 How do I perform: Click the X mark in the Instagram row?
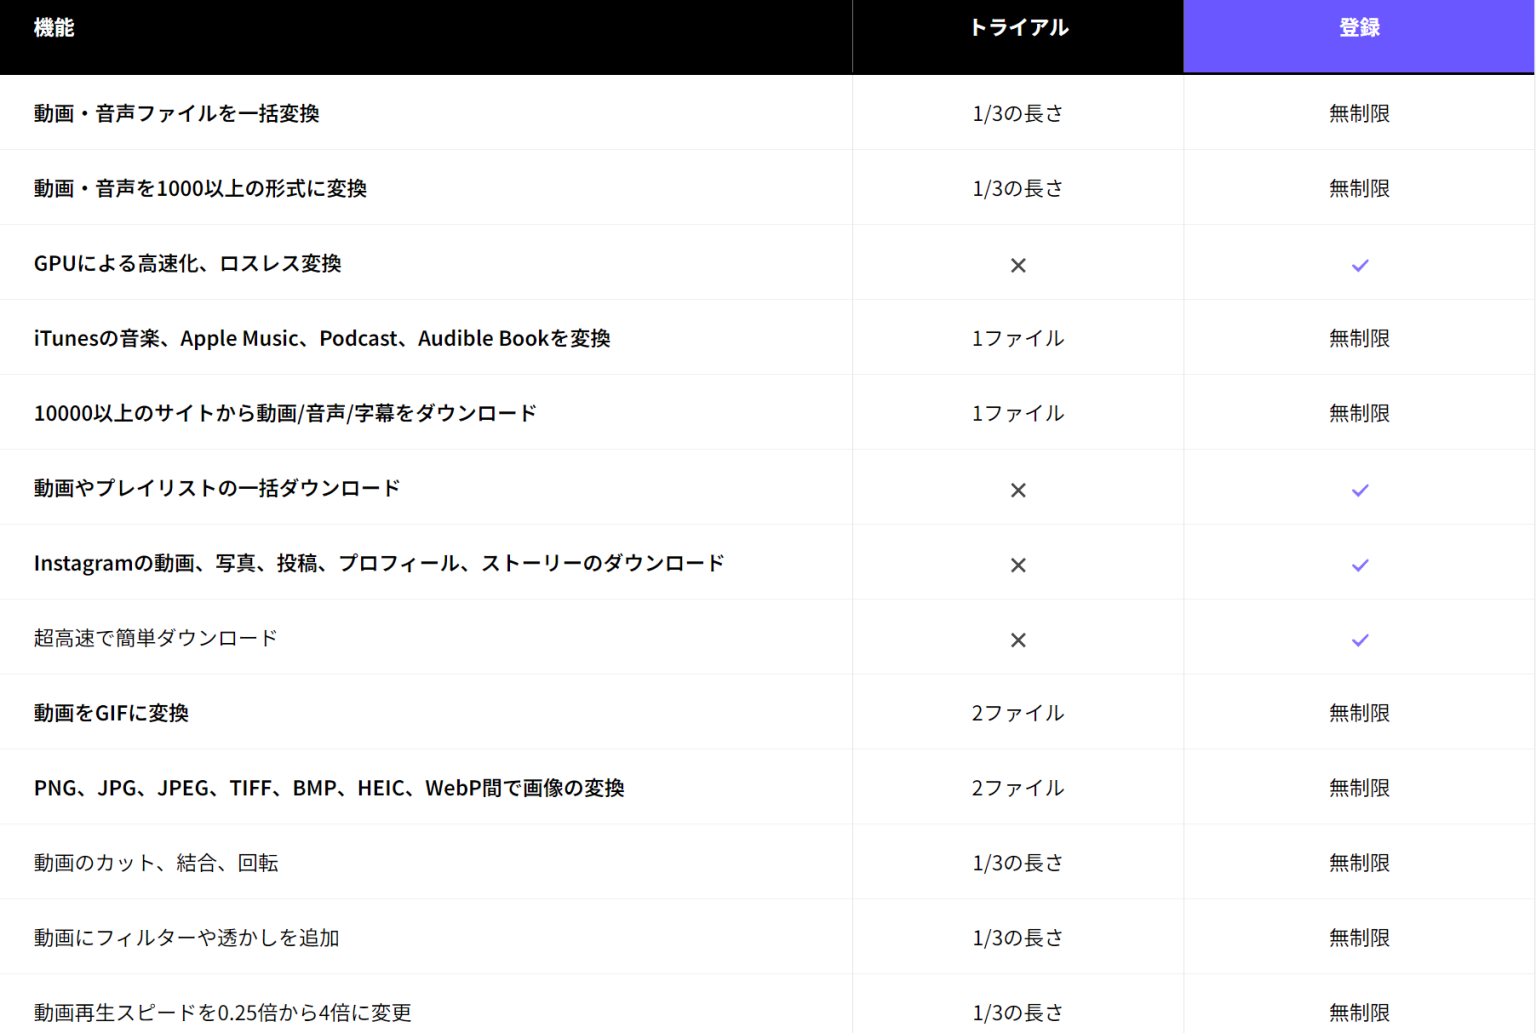pos(1018,565)
